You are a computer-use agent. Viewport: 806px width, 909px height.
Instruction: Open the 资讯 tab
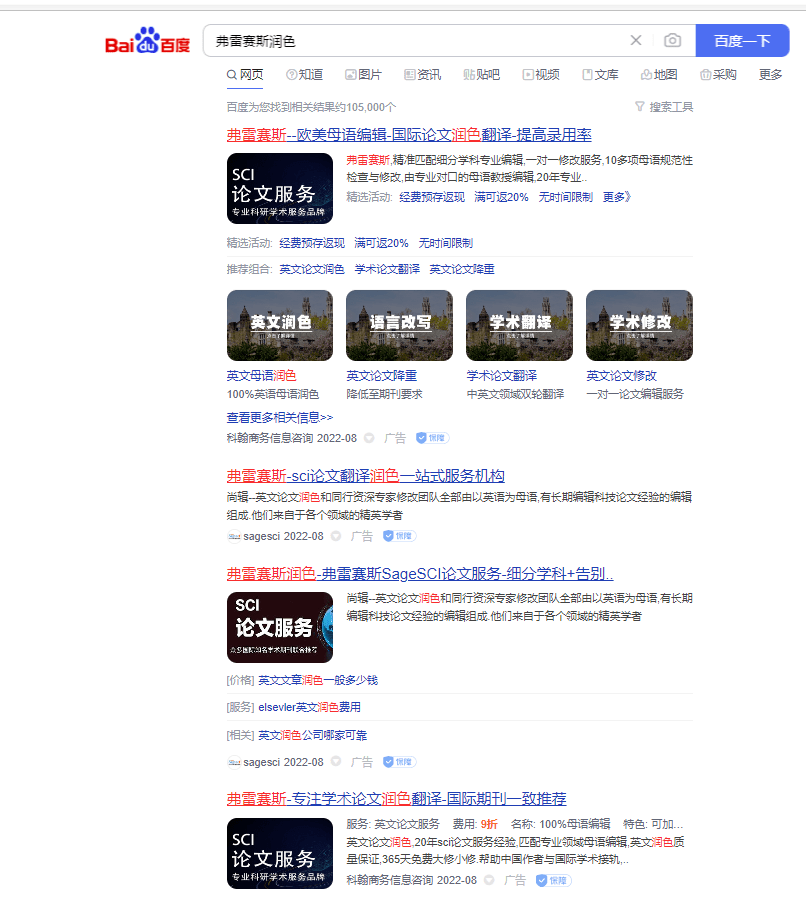pos(423,75)
